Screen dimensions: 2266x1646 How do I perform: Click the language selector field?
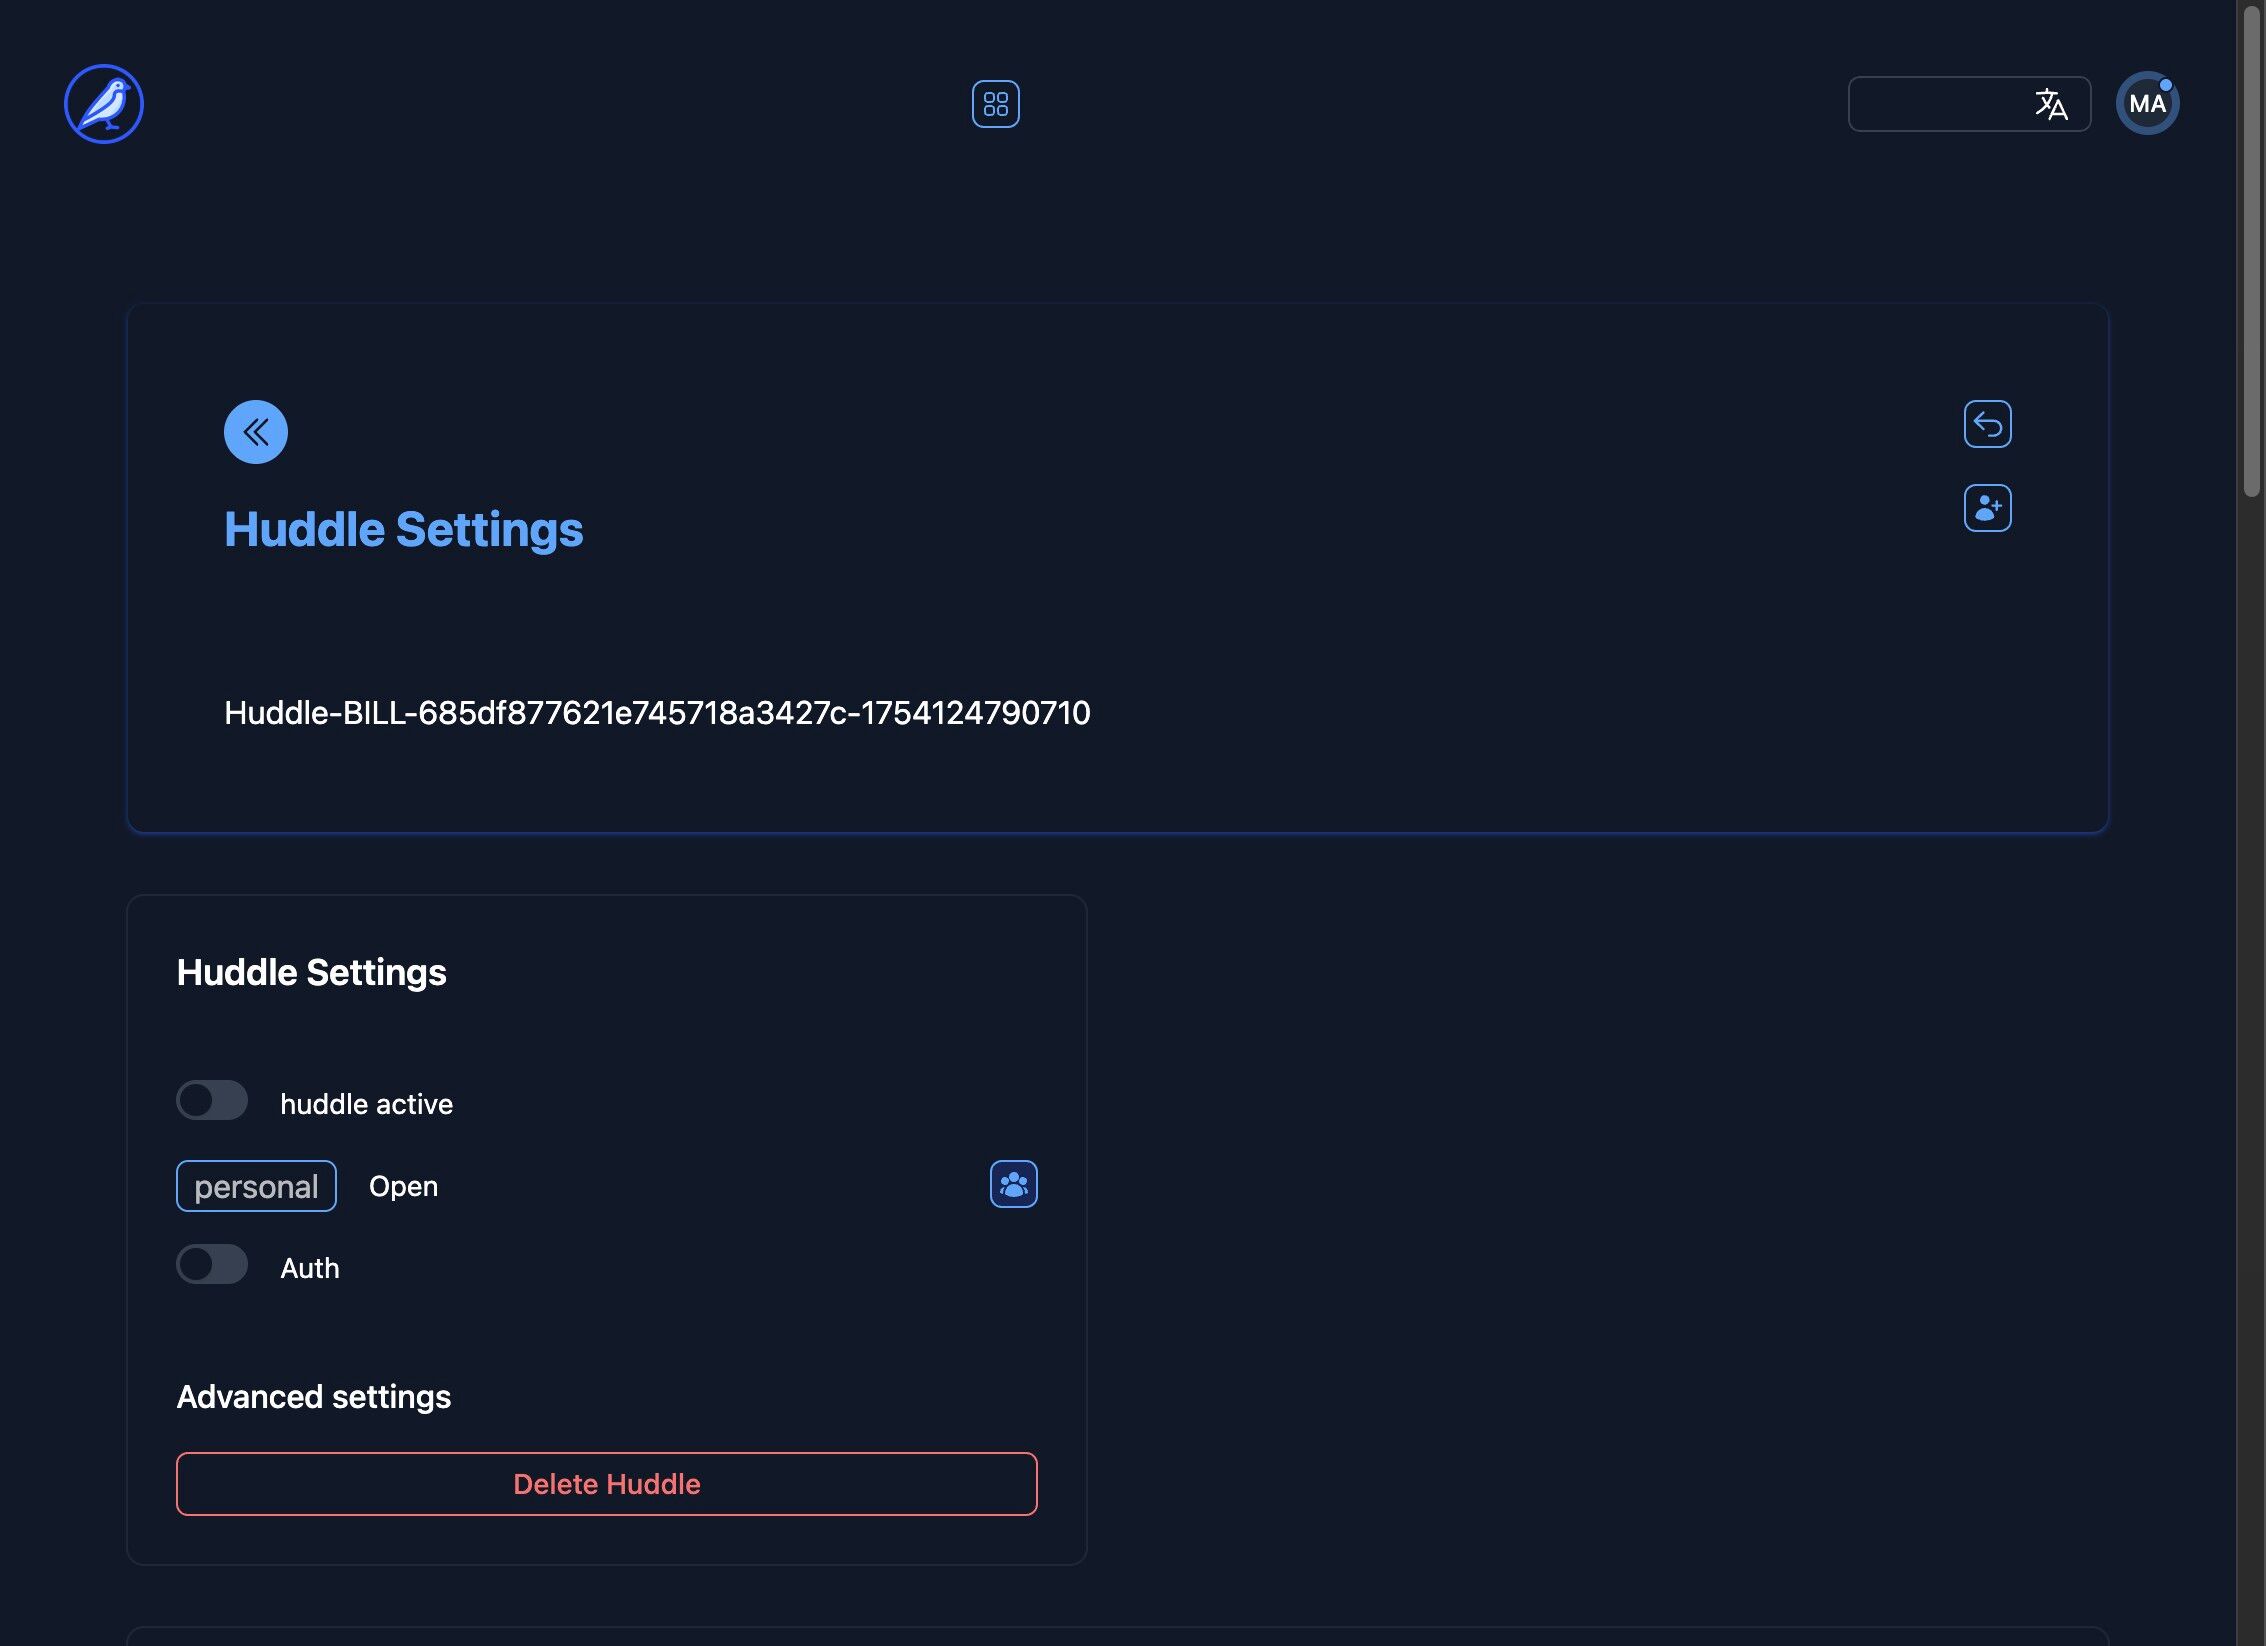(x=1935, y=104)
